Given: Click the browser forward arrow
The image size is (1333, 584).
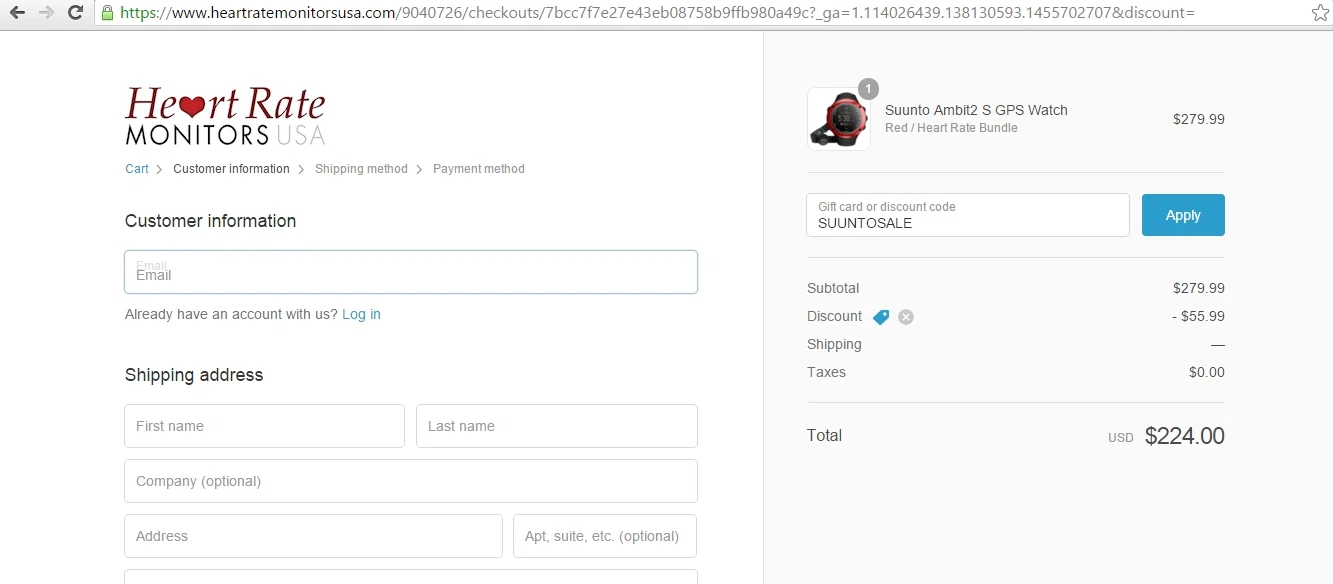Looking at the screenshot, I should 46,13.
